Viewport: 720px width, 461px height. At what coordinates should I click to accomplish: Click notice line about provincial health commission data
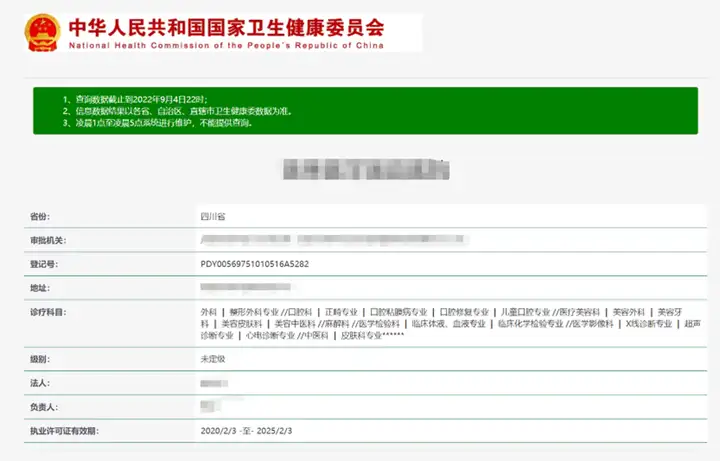pyautogui.click(x=178, y=111)
